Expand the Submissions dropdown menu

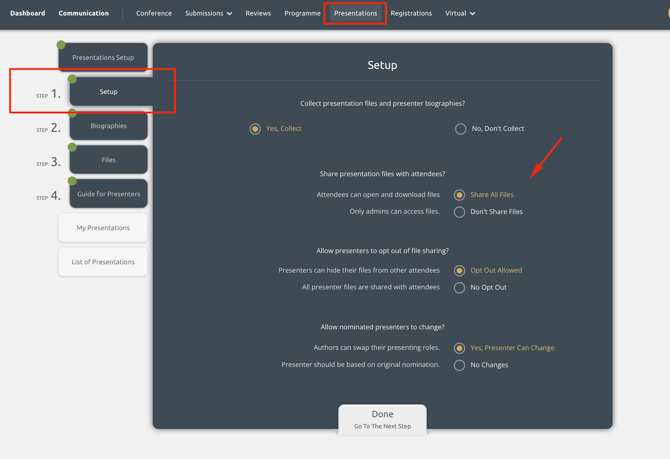coord(208,14)
